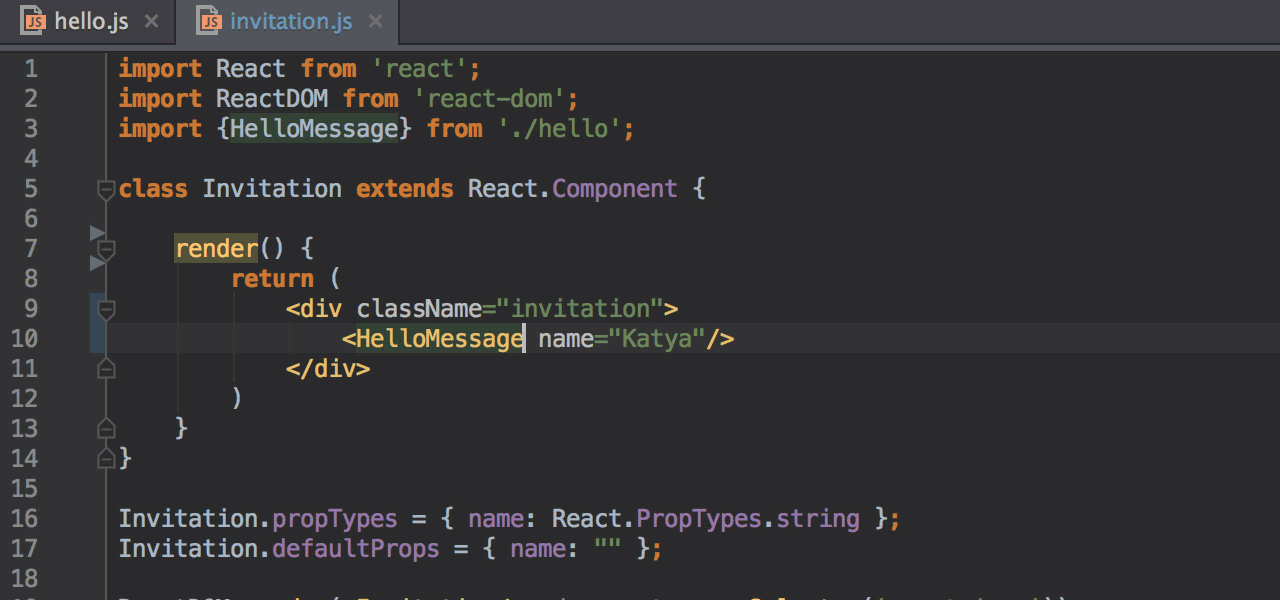
Task: Place cursor on the highlighted render method name
Action: (216, 249)
